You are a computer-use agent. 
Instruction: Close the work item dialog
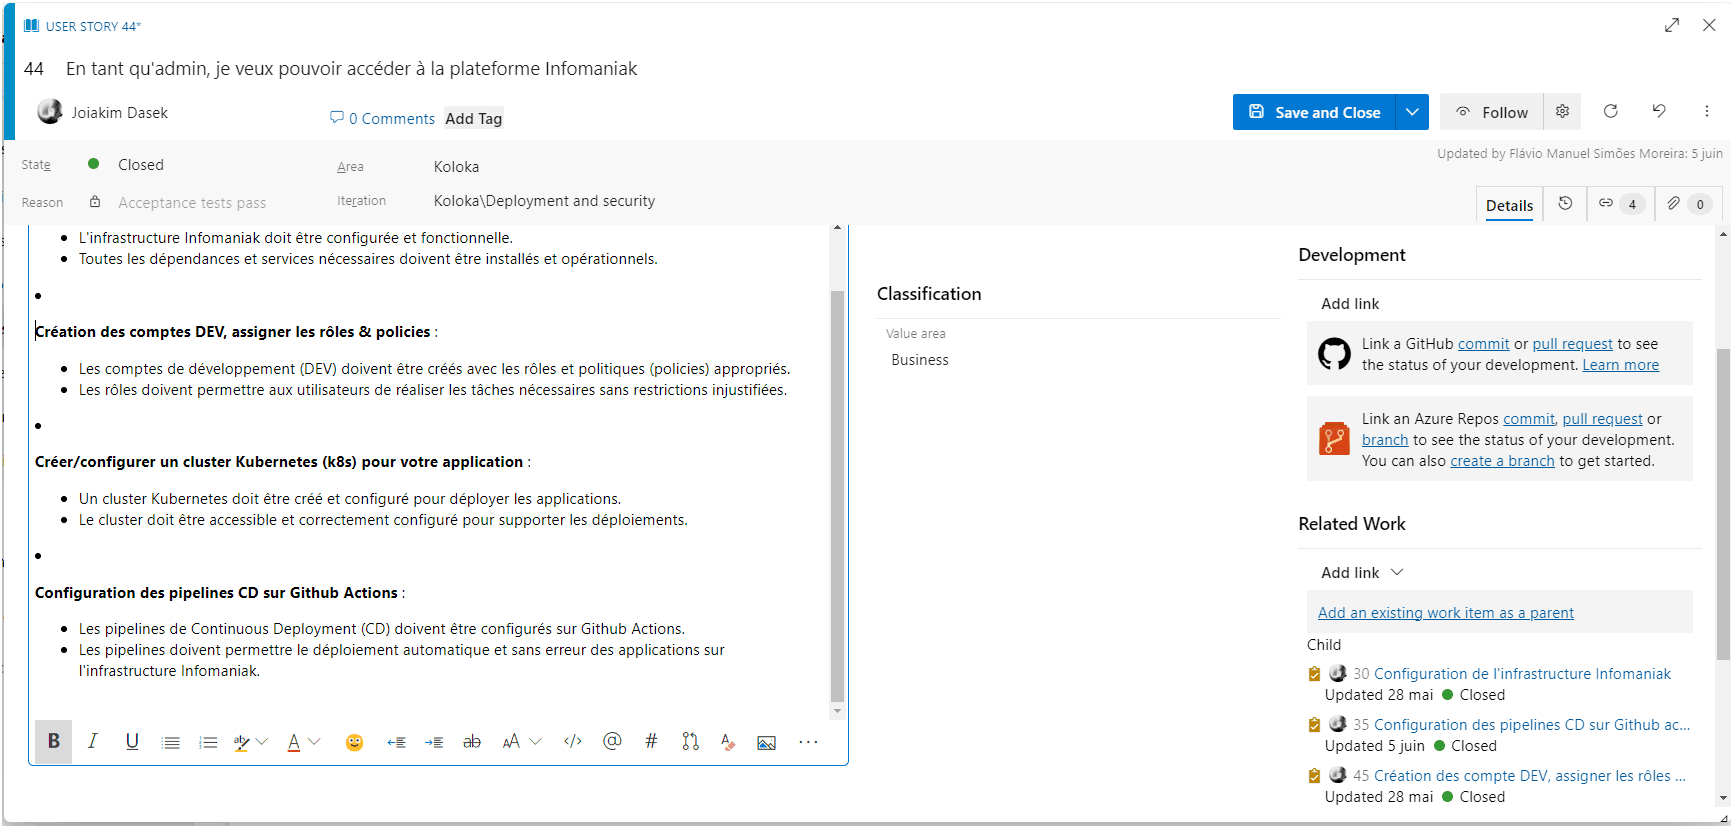point(1709,25)
